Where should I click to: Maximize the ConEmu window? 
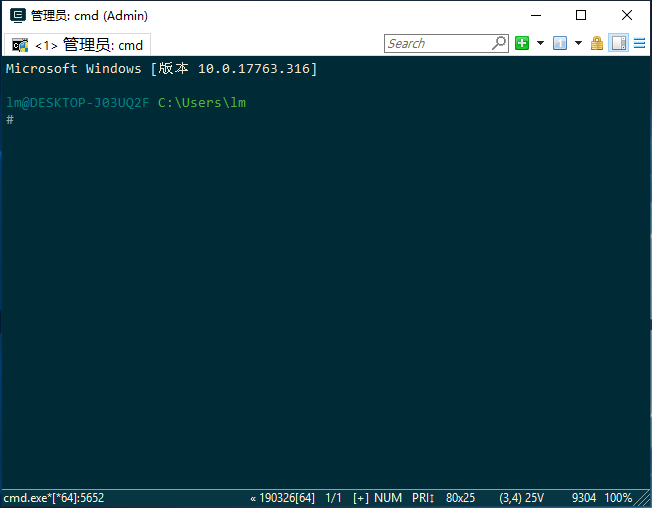[581, 16]
